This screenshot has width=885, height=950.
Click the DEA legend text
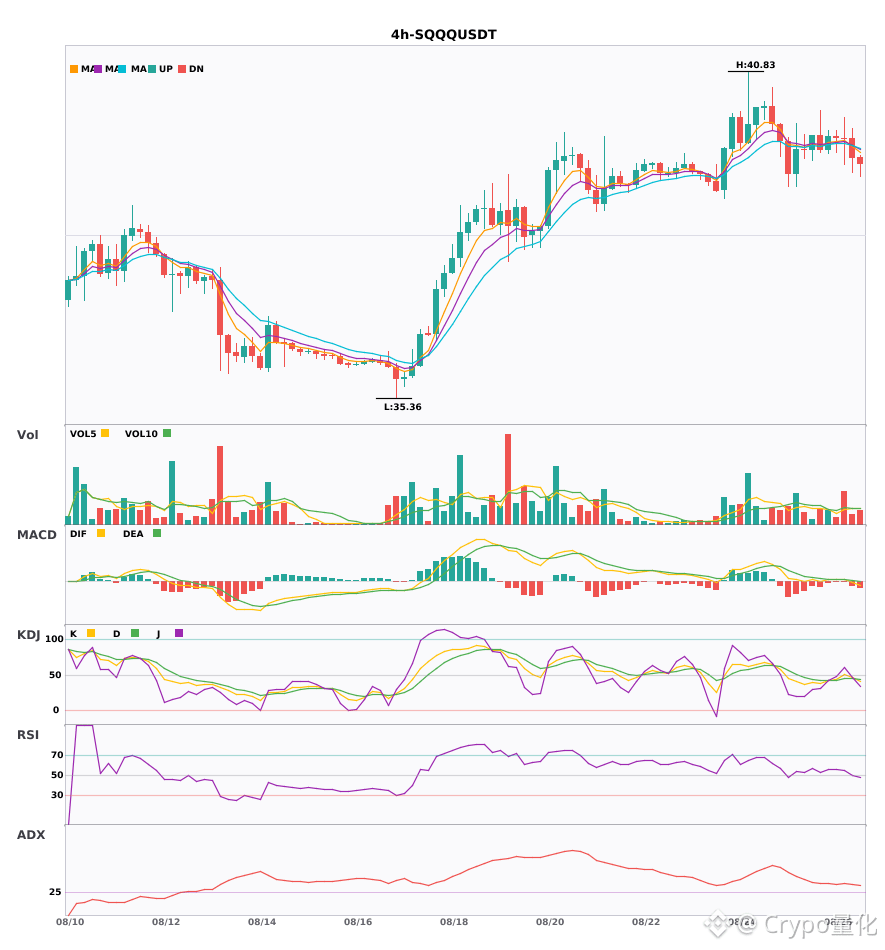point(133,534)
